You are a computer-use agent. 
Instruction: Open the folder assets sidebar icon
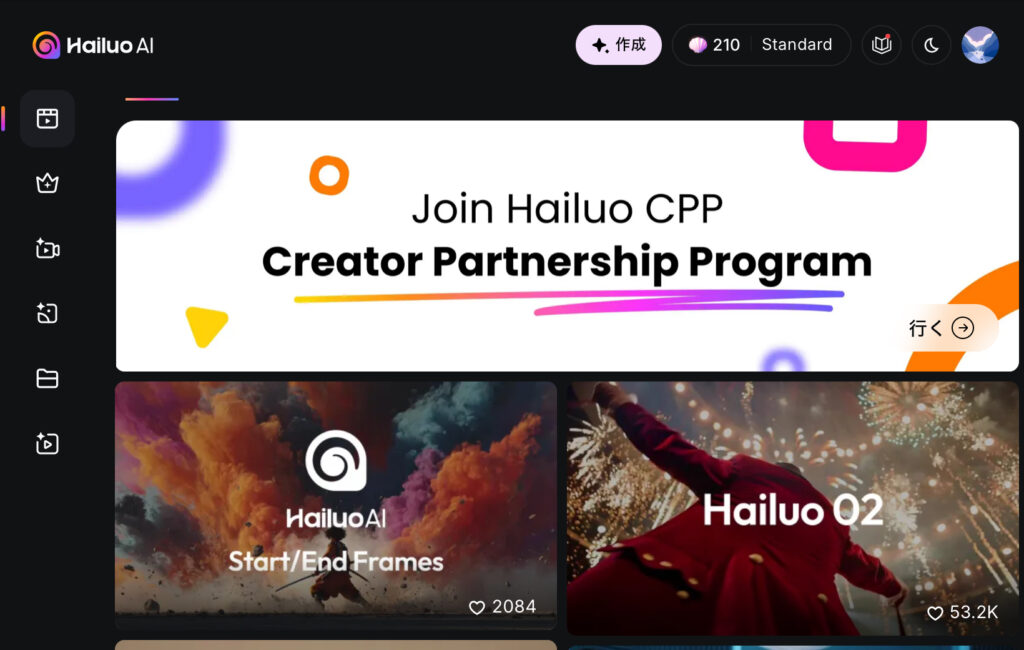pyautogui.click(x=47, y=378)
